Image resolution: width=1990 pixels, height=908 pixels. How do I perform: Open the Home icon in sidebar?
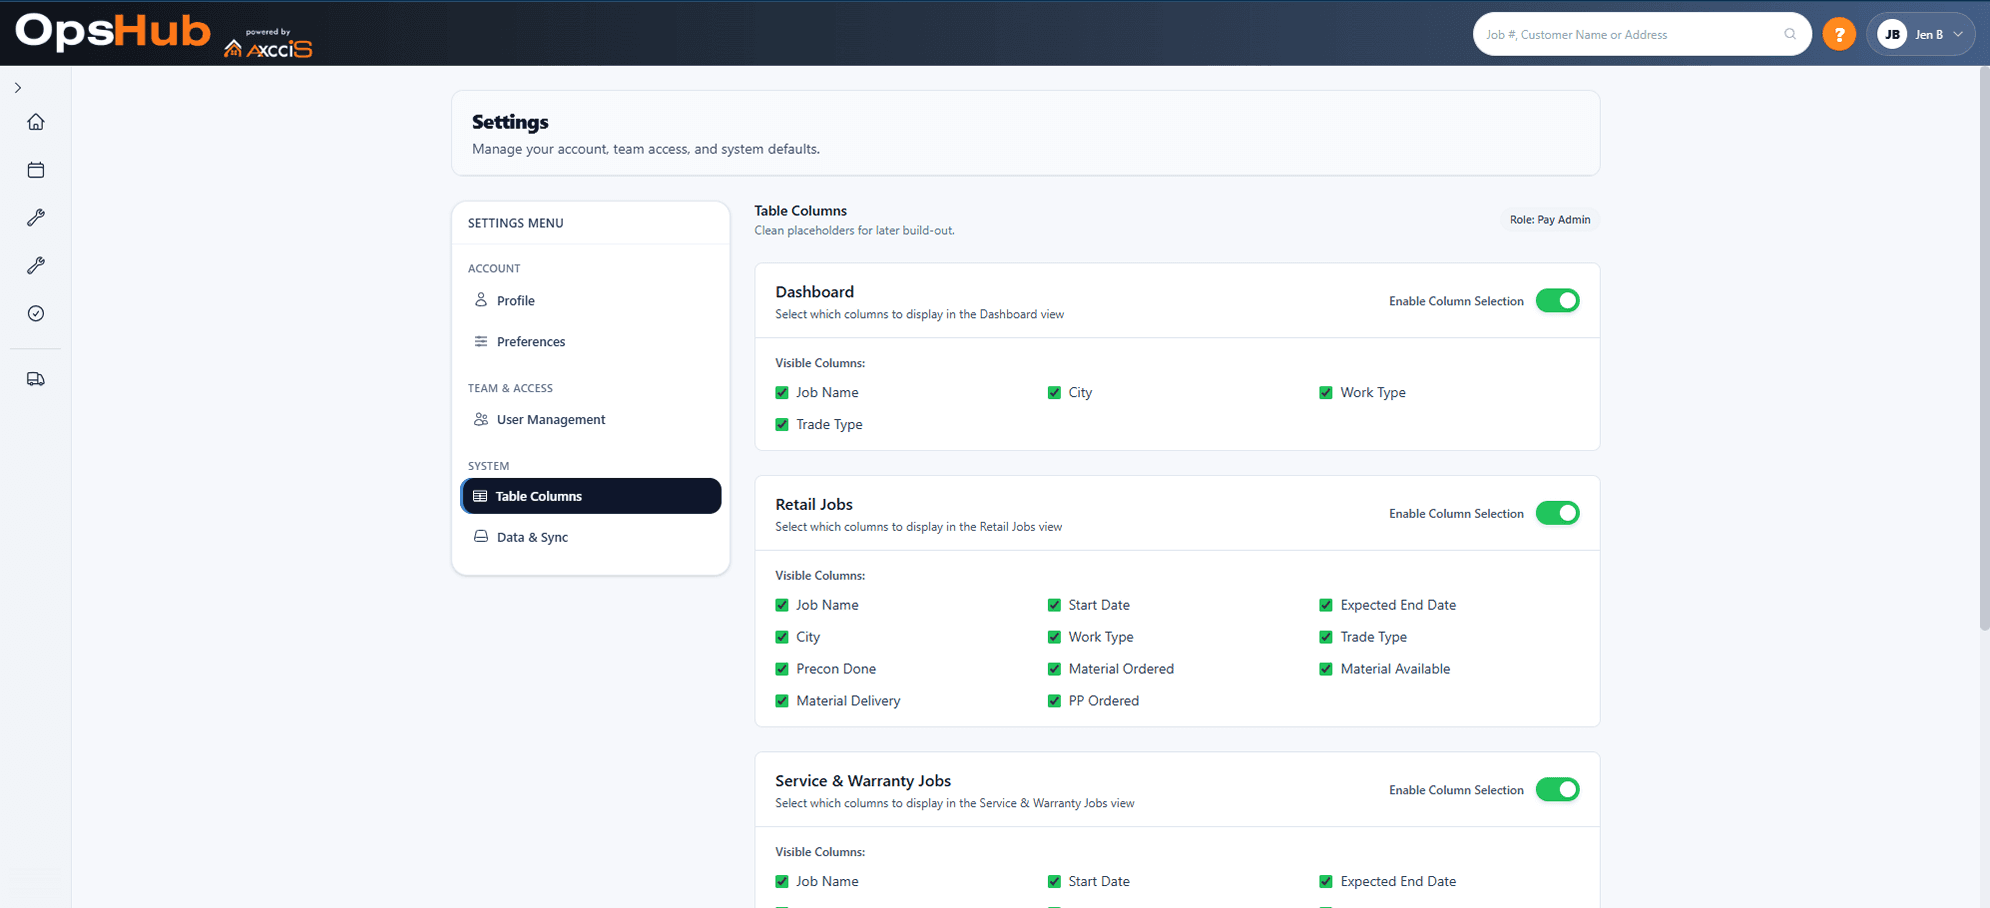pos(36,122)
